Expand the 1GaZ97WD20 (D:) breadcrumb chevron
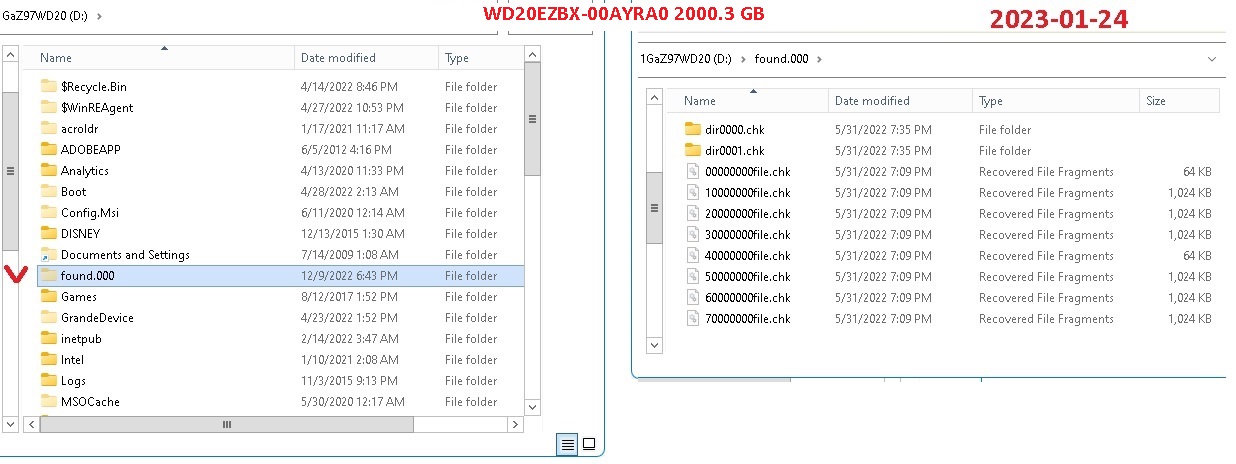The image size is (1236, 464). [744, 59]
